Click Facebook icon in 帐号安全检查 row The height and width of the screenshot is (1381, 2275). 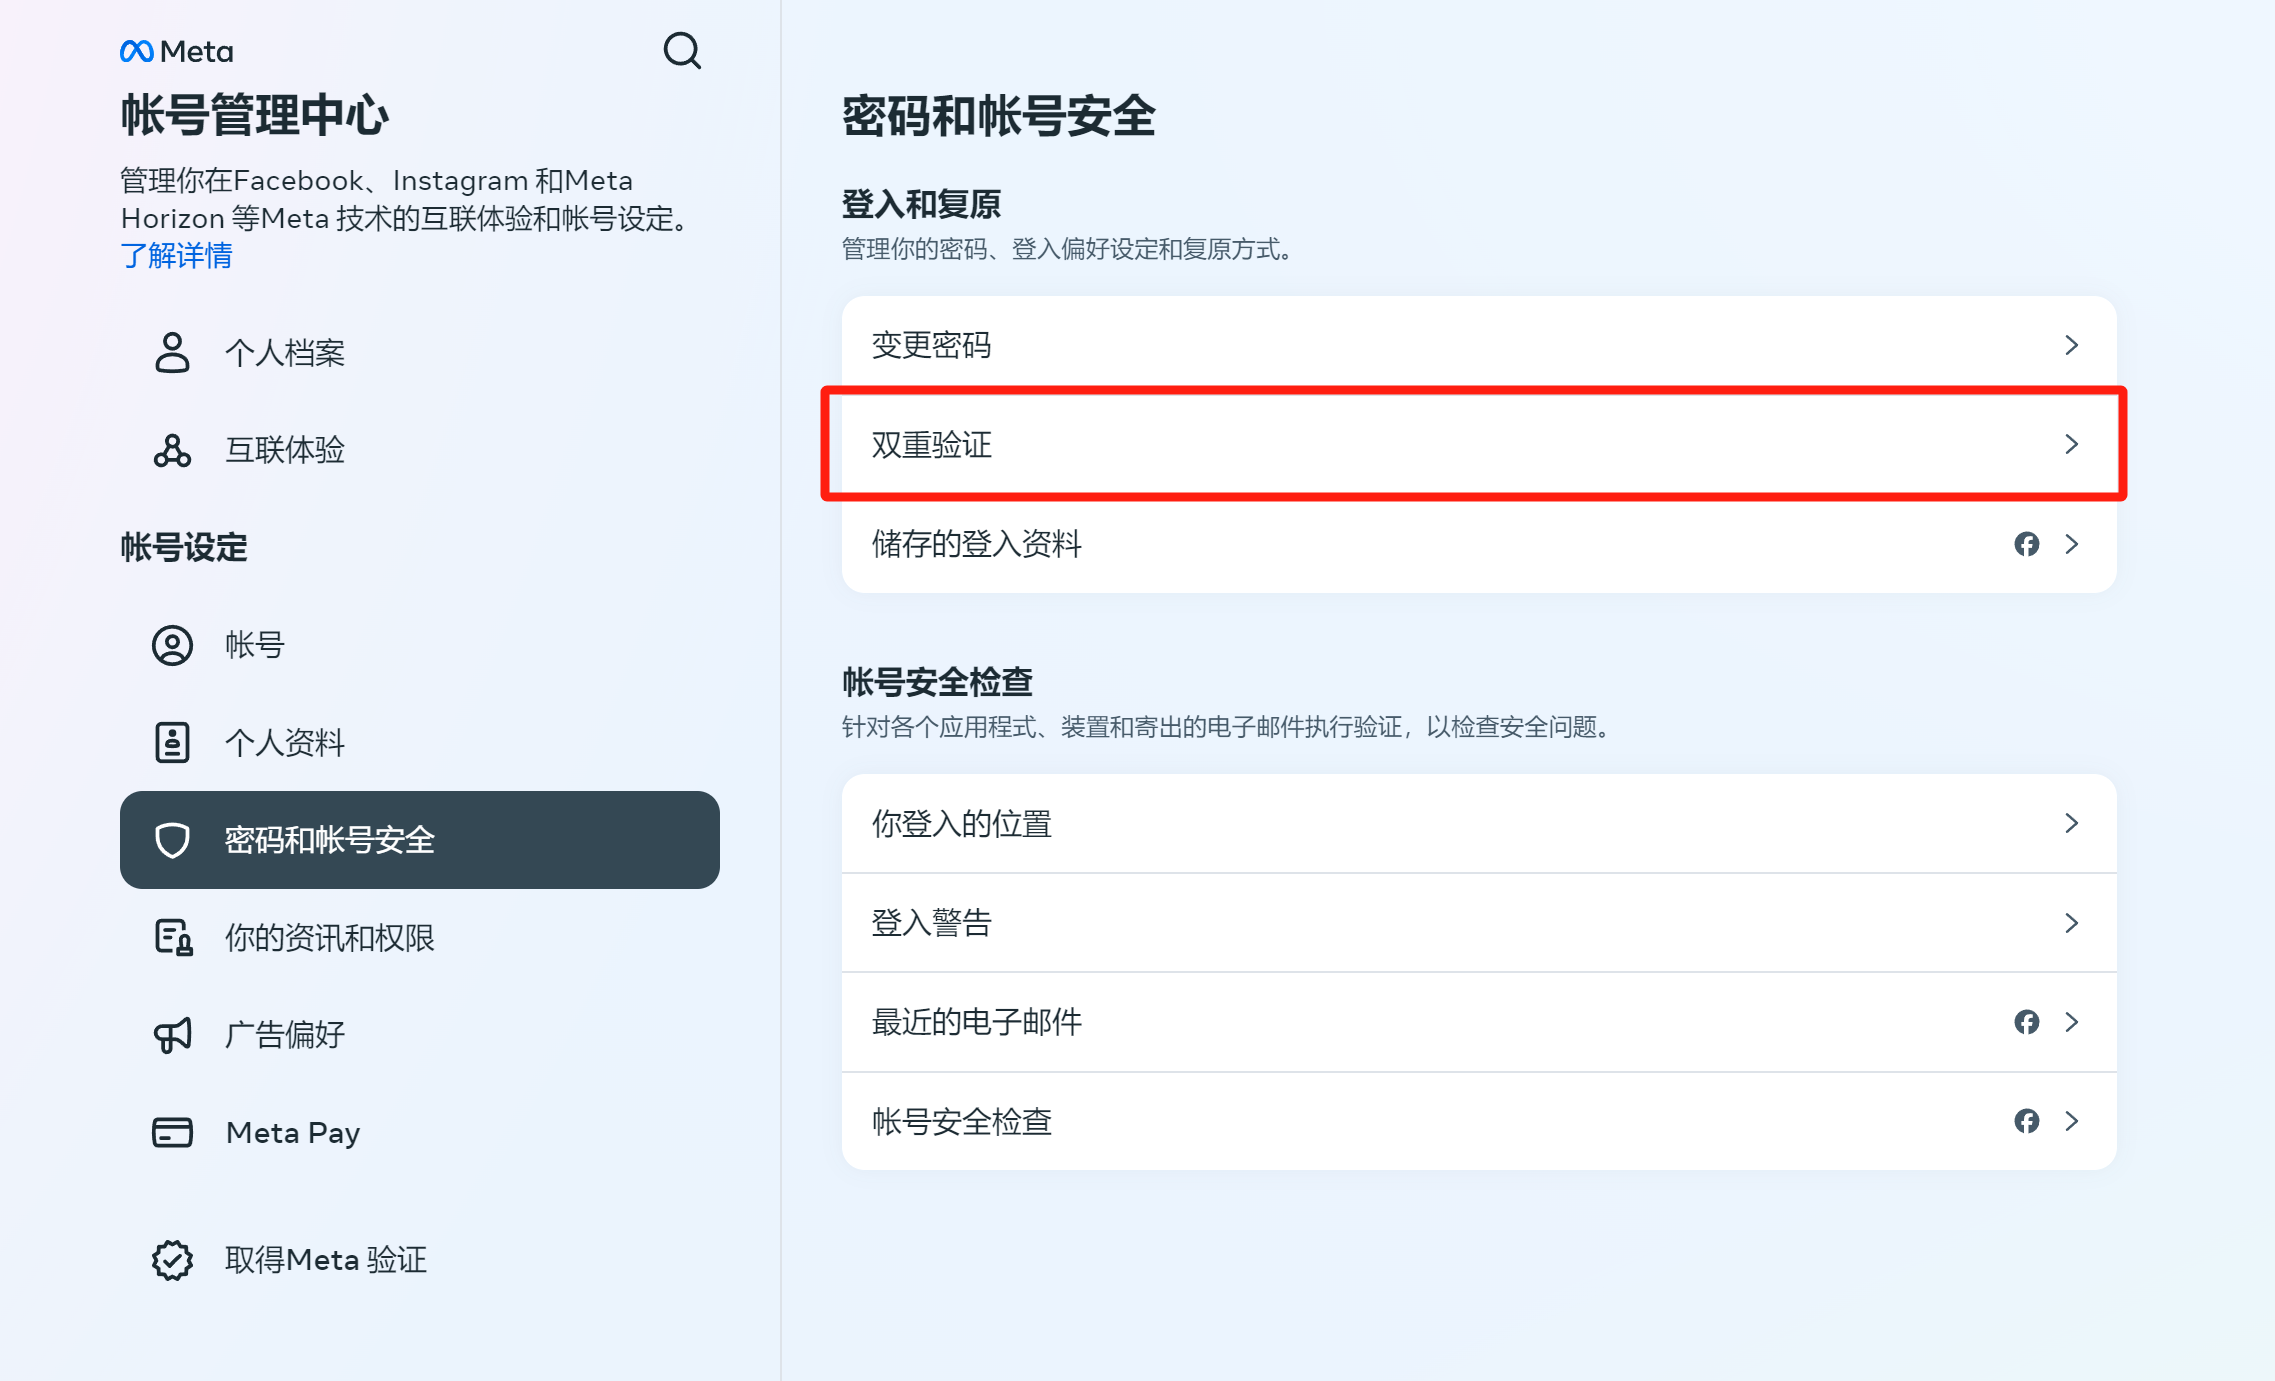point(2026,1121)
